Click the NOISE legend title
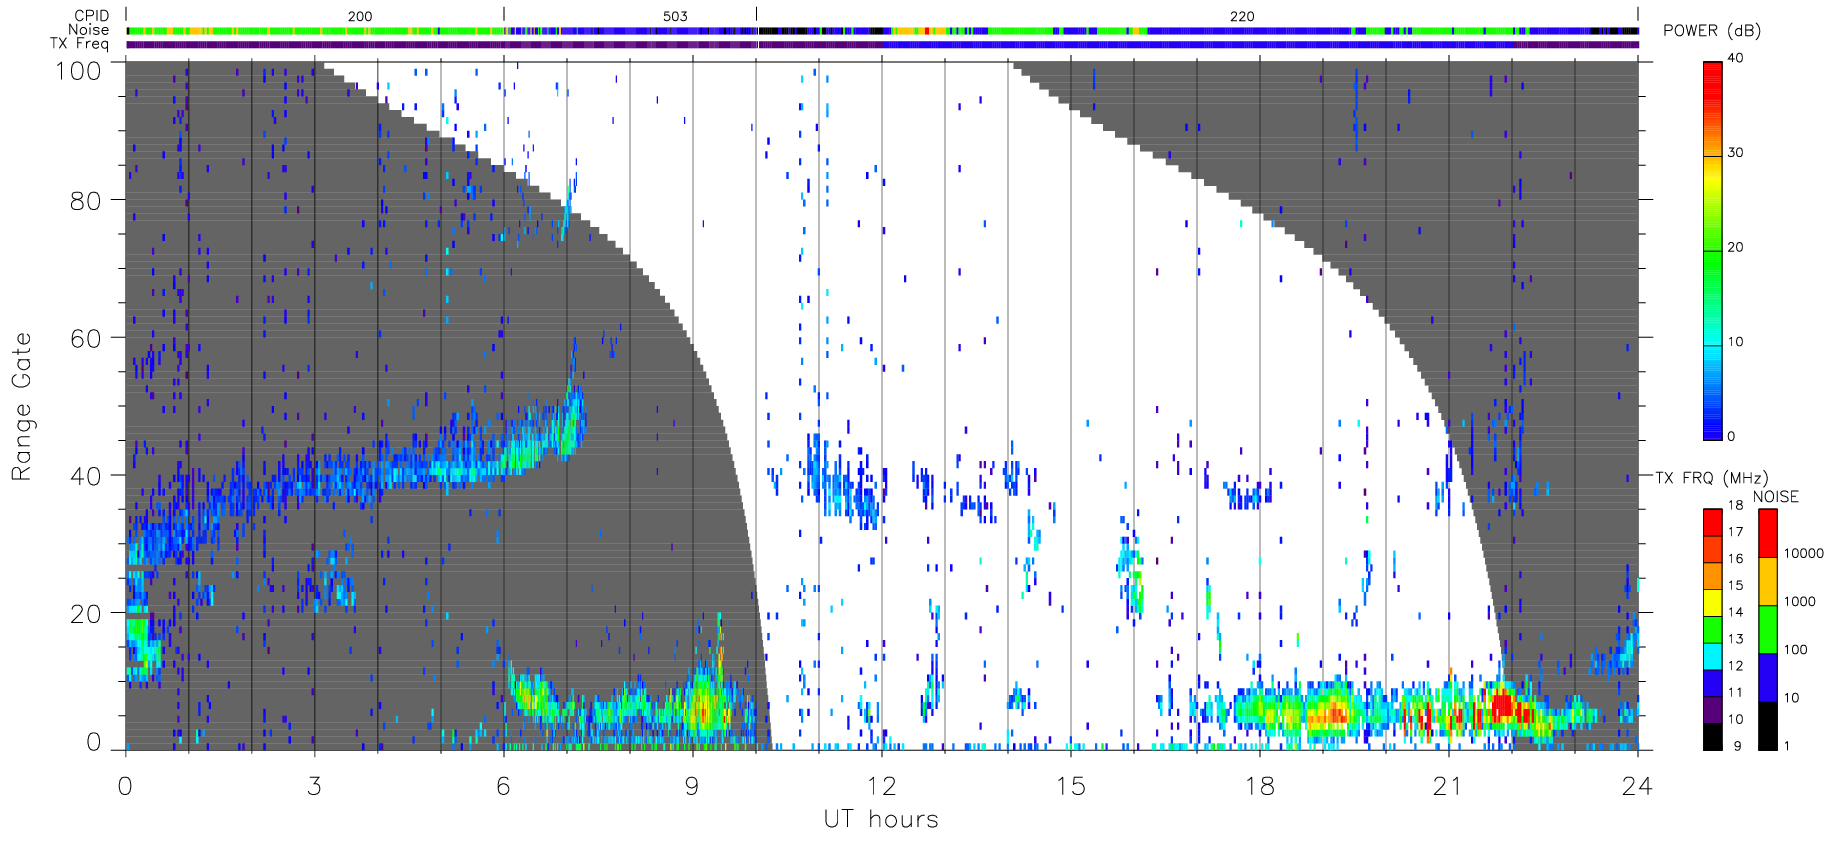The image size is (1843, 850). 1776,497
